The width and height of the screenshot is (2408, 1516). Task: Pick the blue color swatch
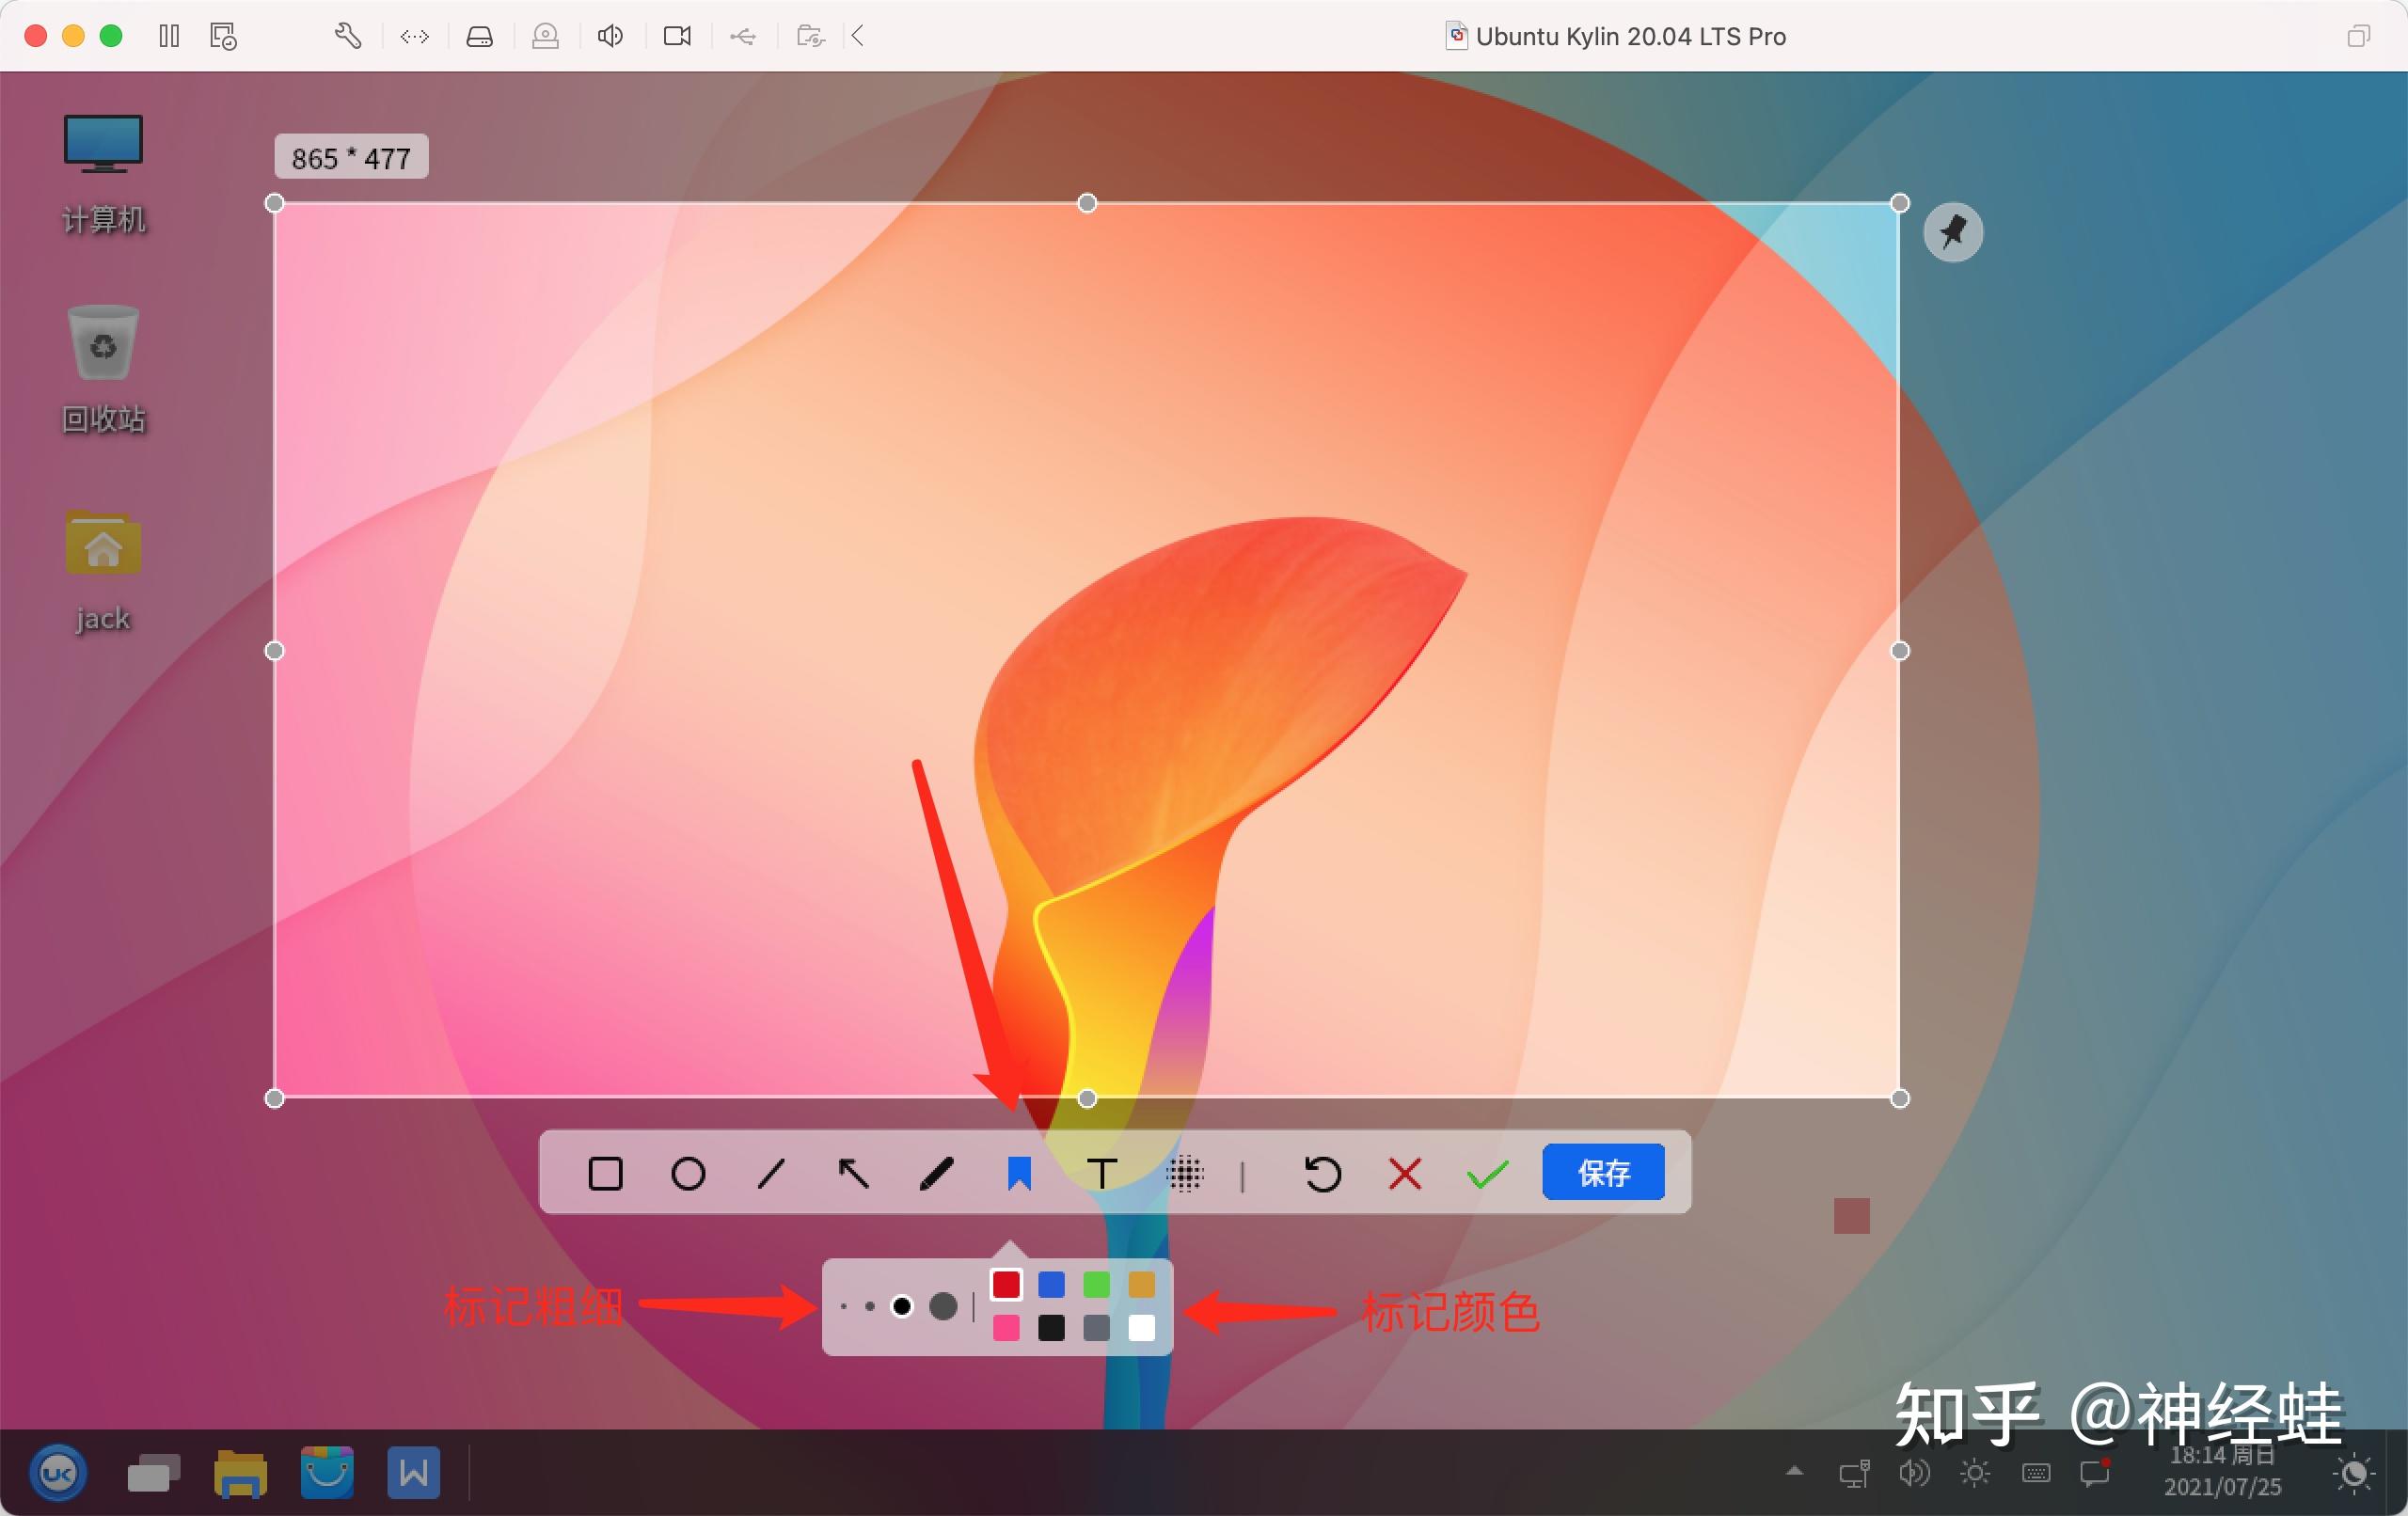1051,1284
